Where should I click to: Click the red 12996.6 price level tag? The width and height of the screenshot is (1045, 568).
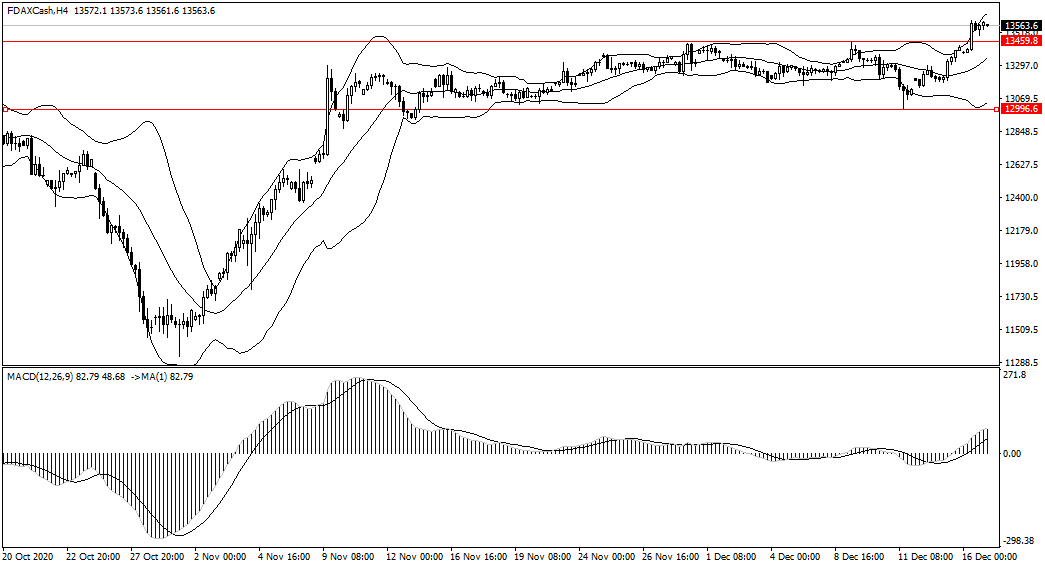pyautogui.click(x=1022, y=109)
